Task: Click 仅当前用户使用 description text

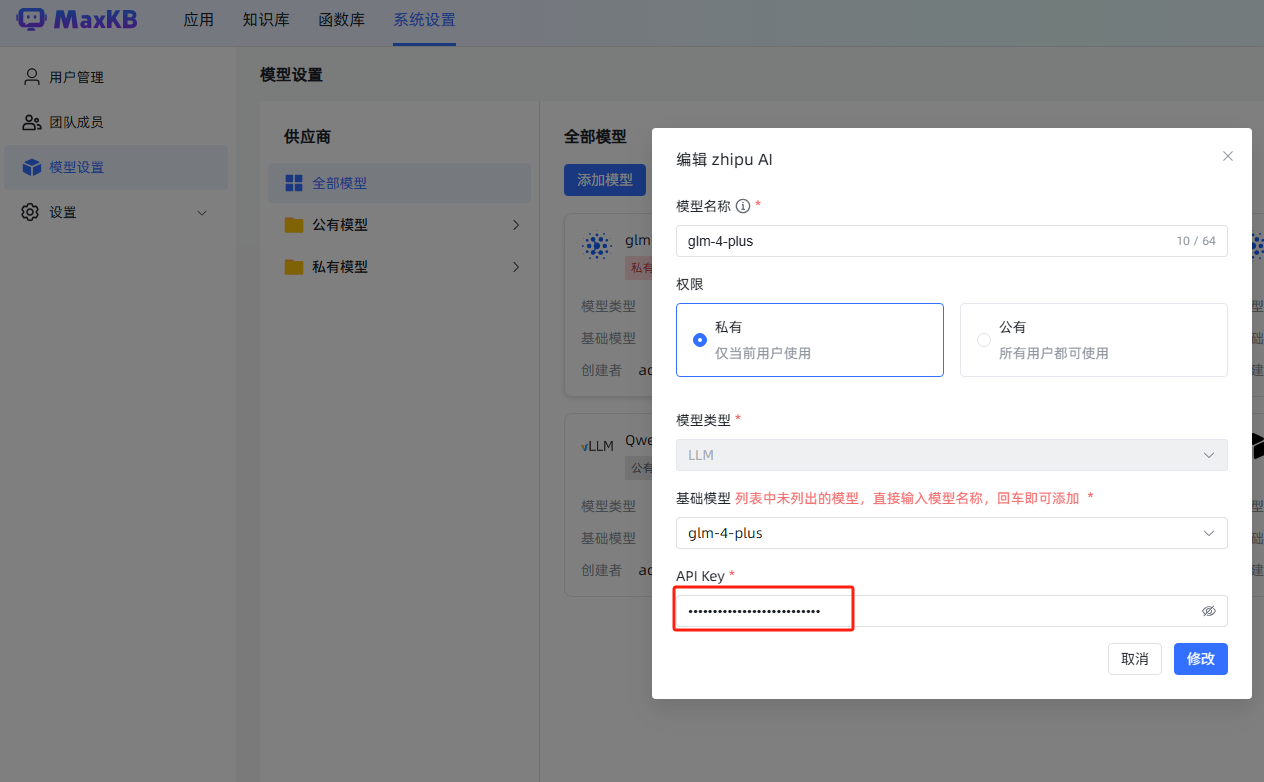Action: 763,353
